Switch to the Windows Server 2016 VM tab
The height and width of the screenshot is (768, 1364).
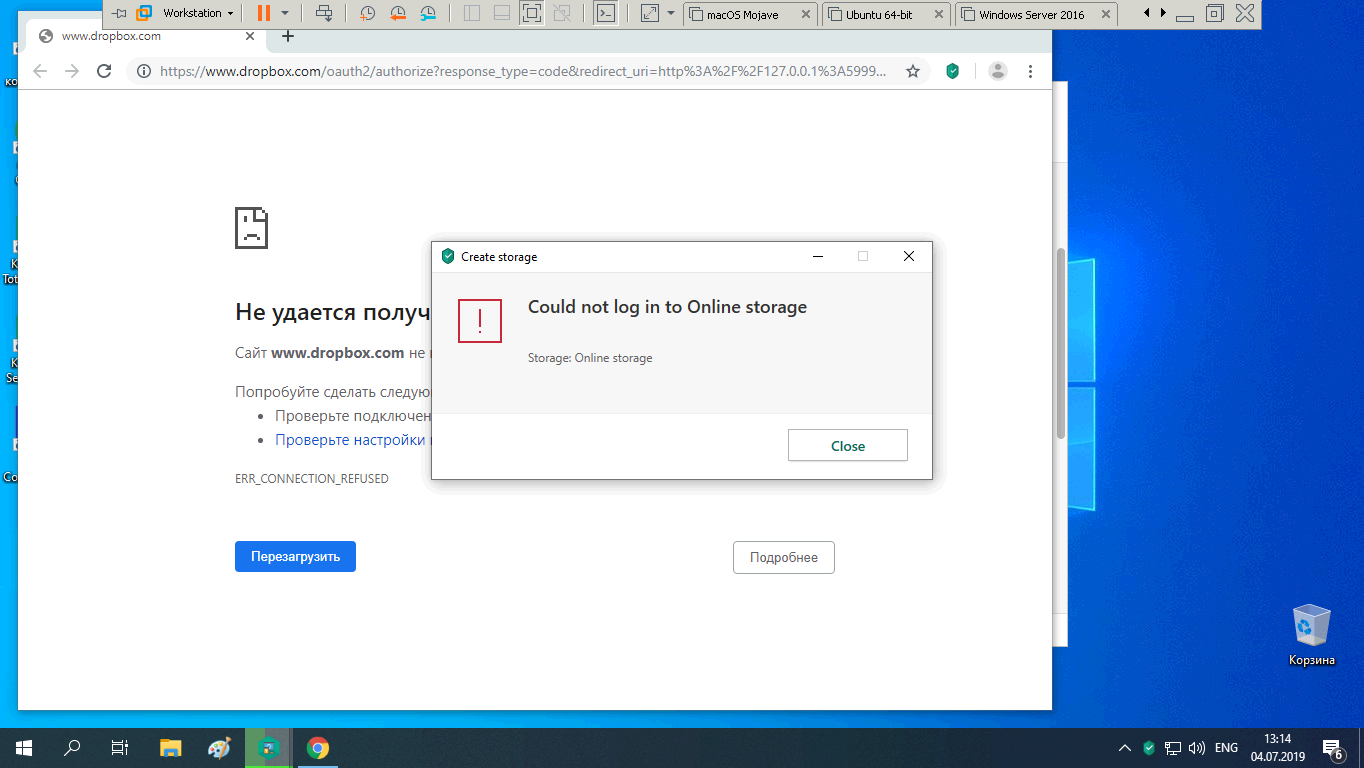[x=1037, y=15]
